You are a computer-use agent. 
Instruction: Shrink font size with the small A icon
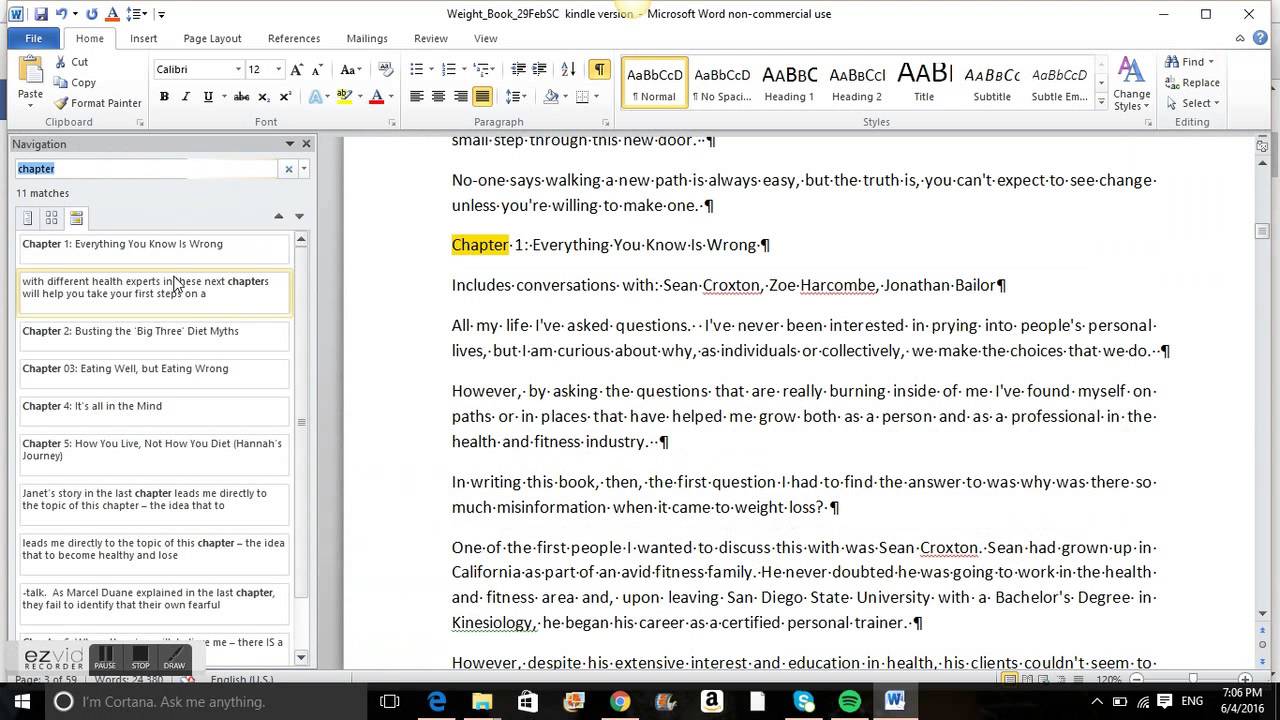tap(316, 69)
